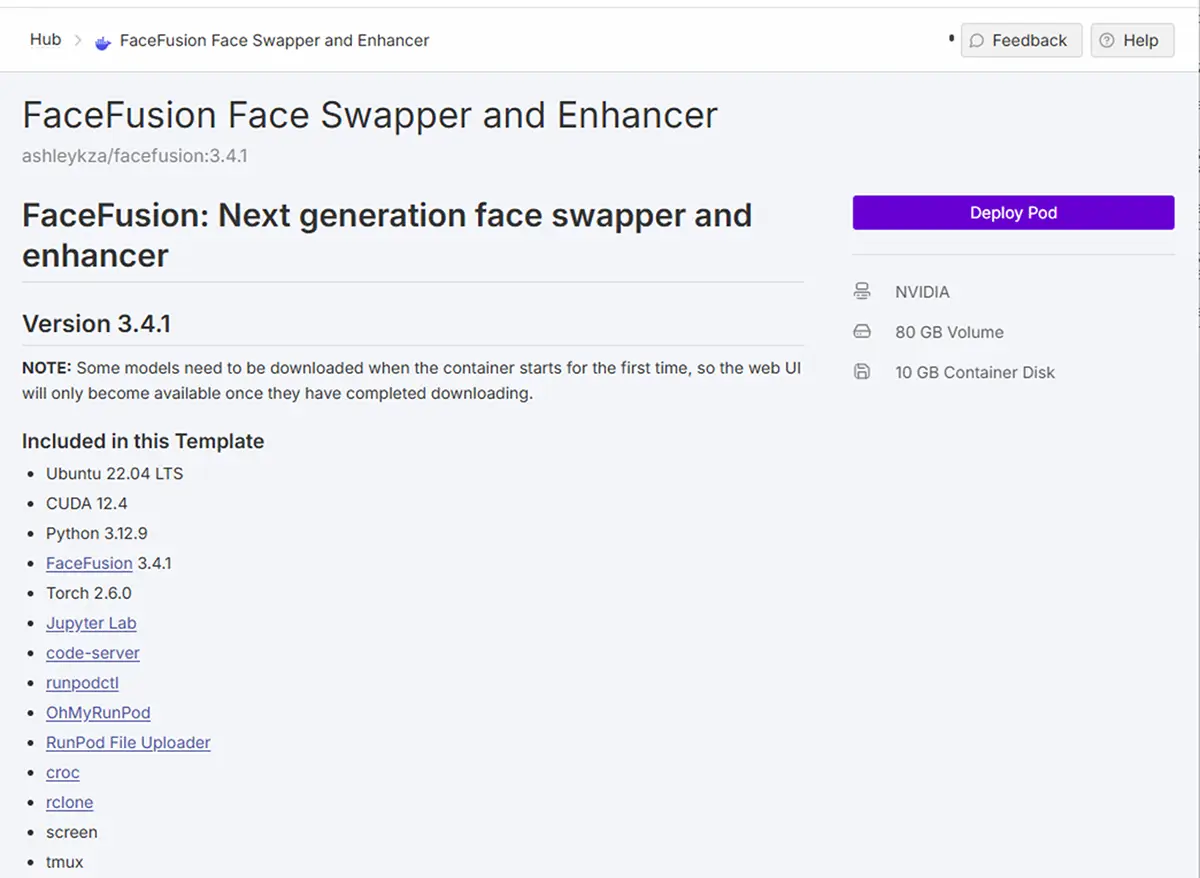Follow the code-server link
1200x878 pixels.
[x=92, y=653]
